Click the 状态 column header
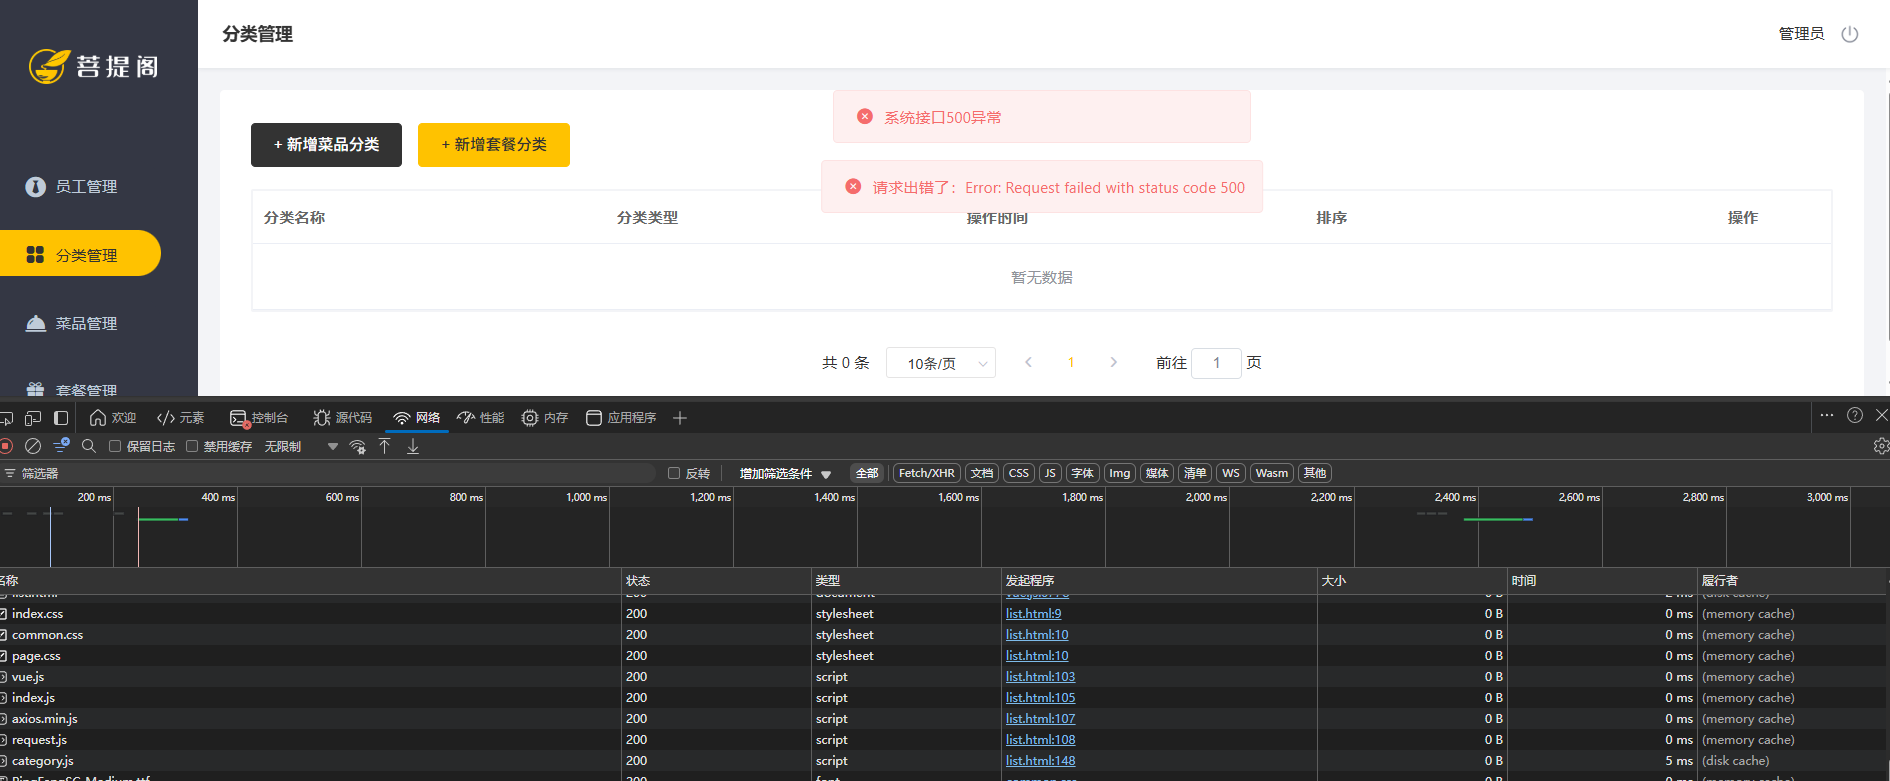1890x781 pixels. [x=716, y=581]
